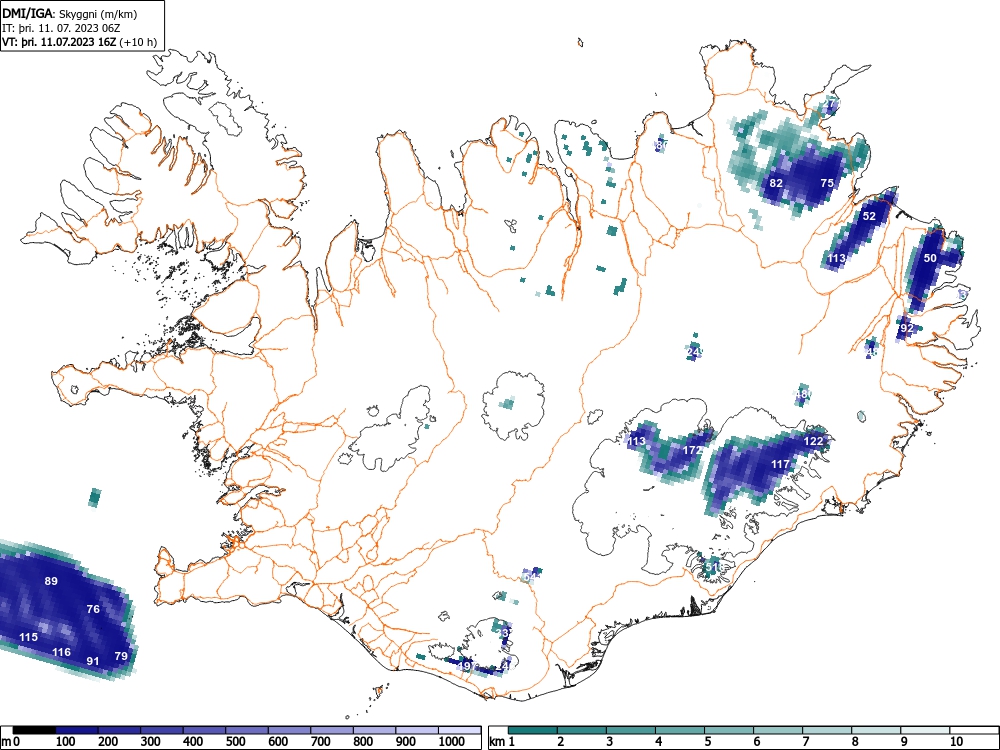Screen dimensions: 1000x750
Task: Click the 'DMI/IGA: Skyggni (m/km)' title text
Action: 70,14
